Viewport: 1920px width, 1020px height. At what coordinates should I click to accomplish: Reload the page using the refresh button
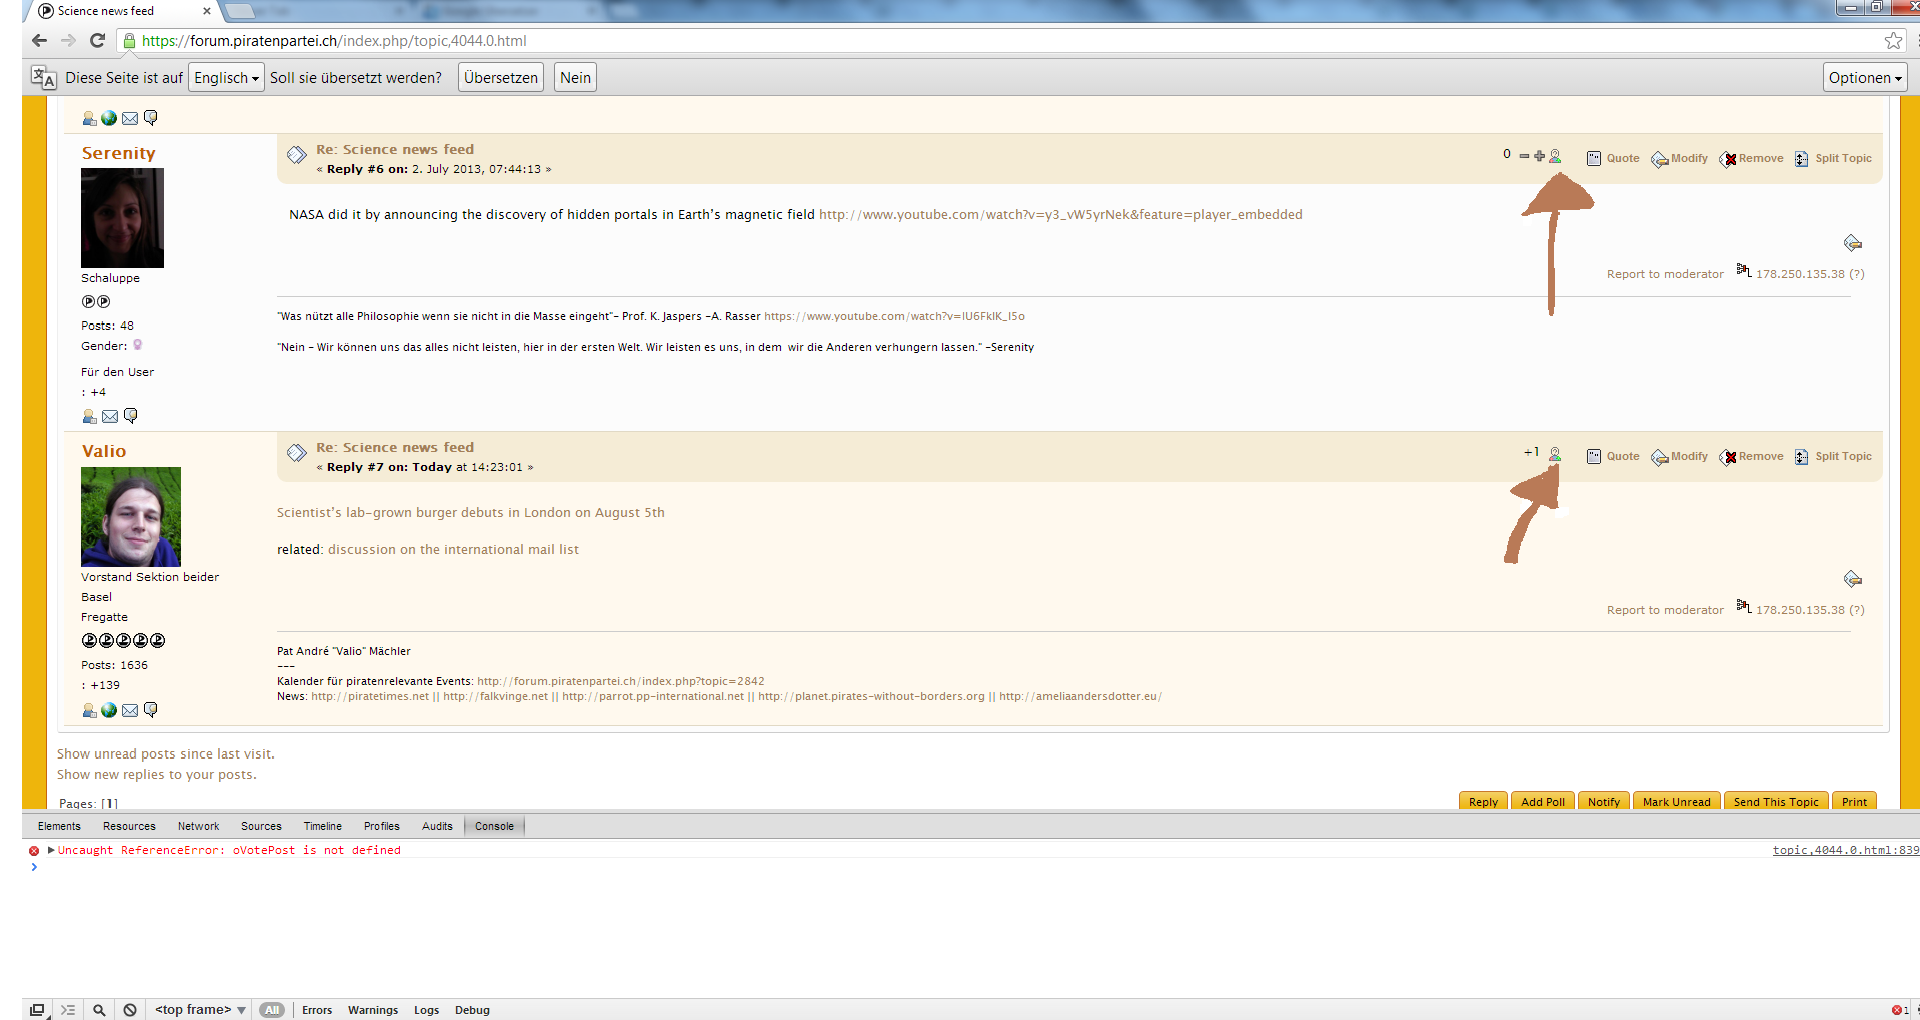pyautogui.click(x=97, y=41)
